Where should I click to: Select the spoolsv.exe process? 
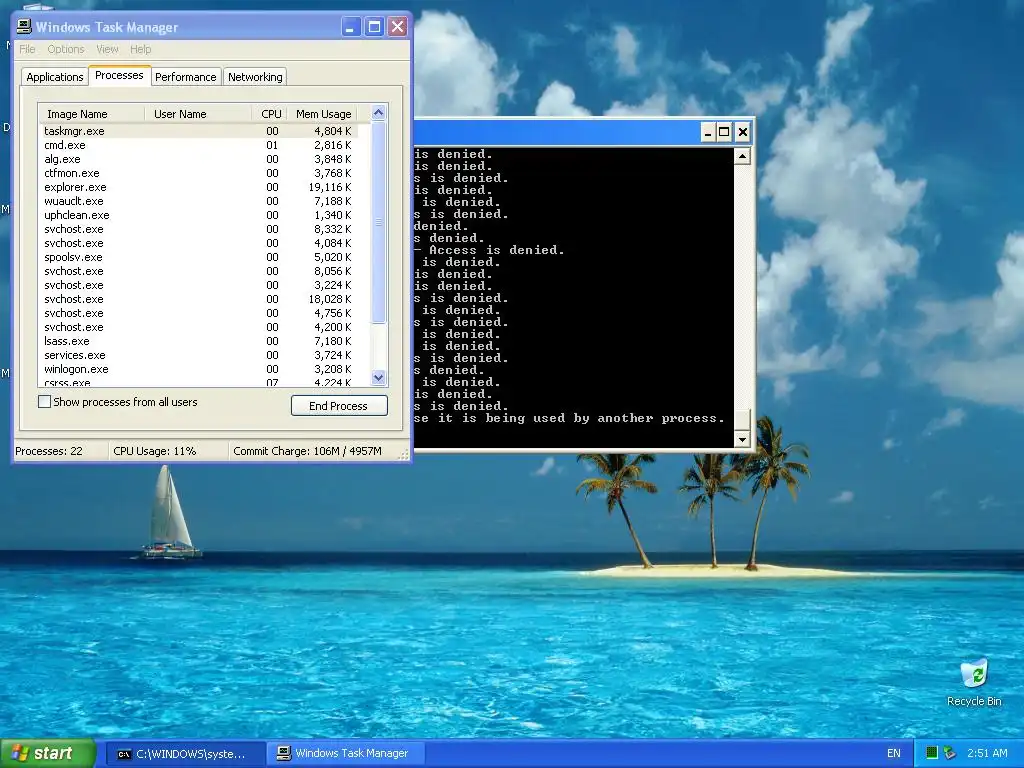click(x=197, y=257)
